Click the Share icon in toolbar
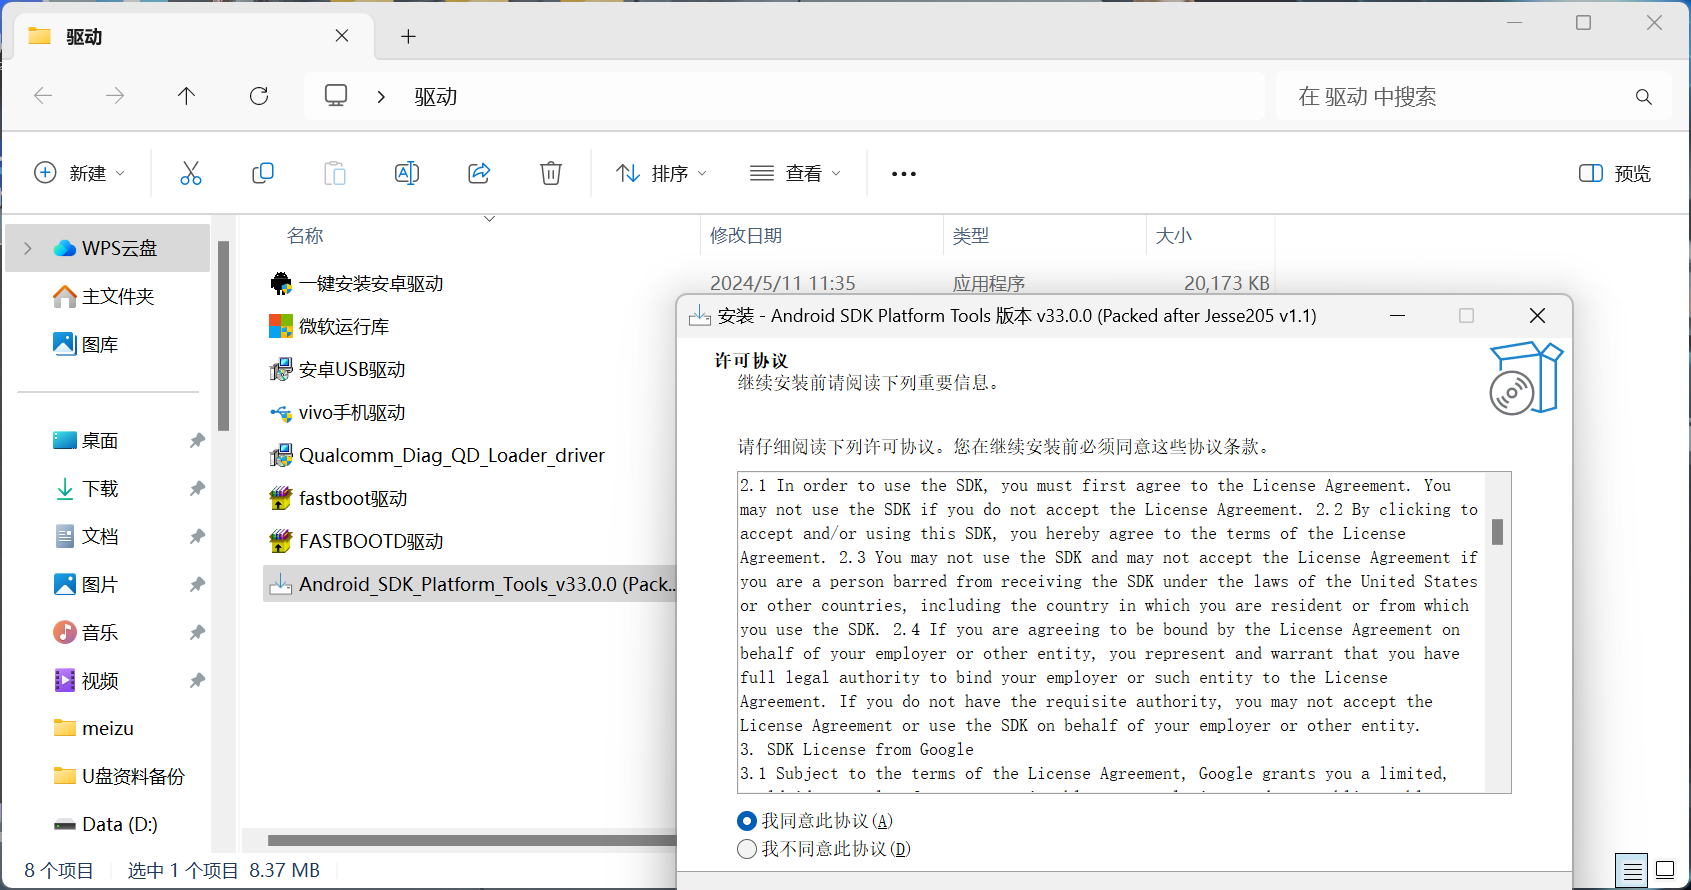The width and height of the screenshot is (1691, 890). pyautogui.click(x=479, y=173)
